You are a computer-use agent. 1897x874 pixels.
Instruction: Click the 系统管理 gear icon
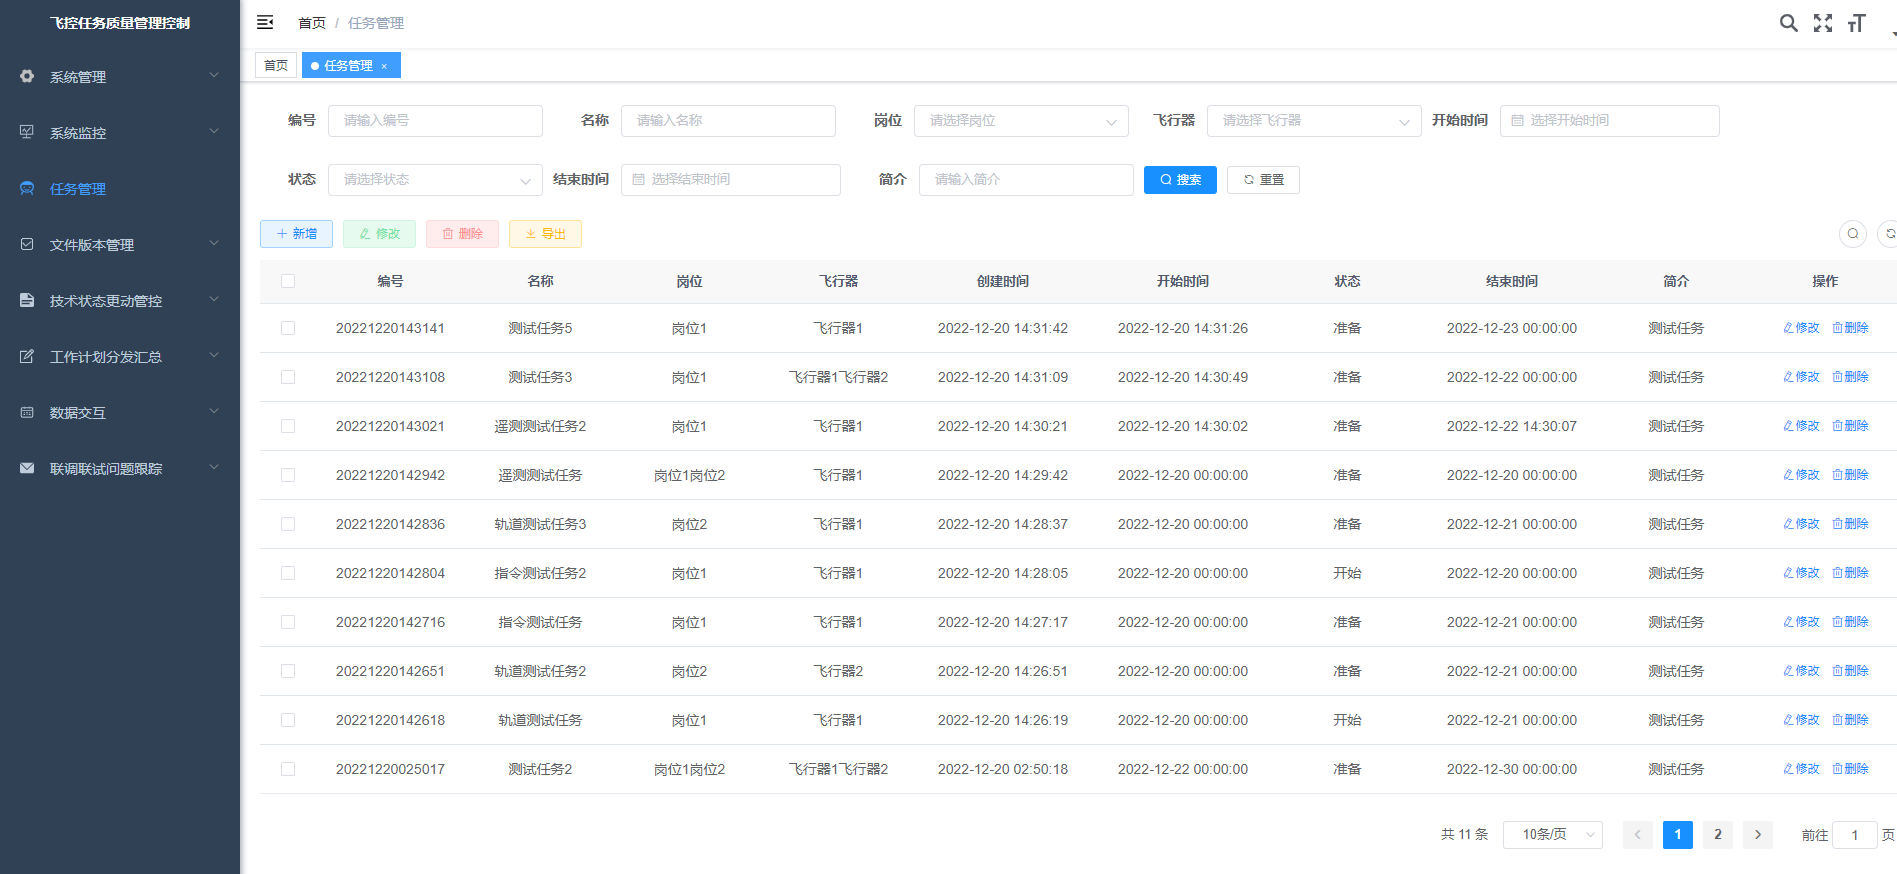(27, 76)
